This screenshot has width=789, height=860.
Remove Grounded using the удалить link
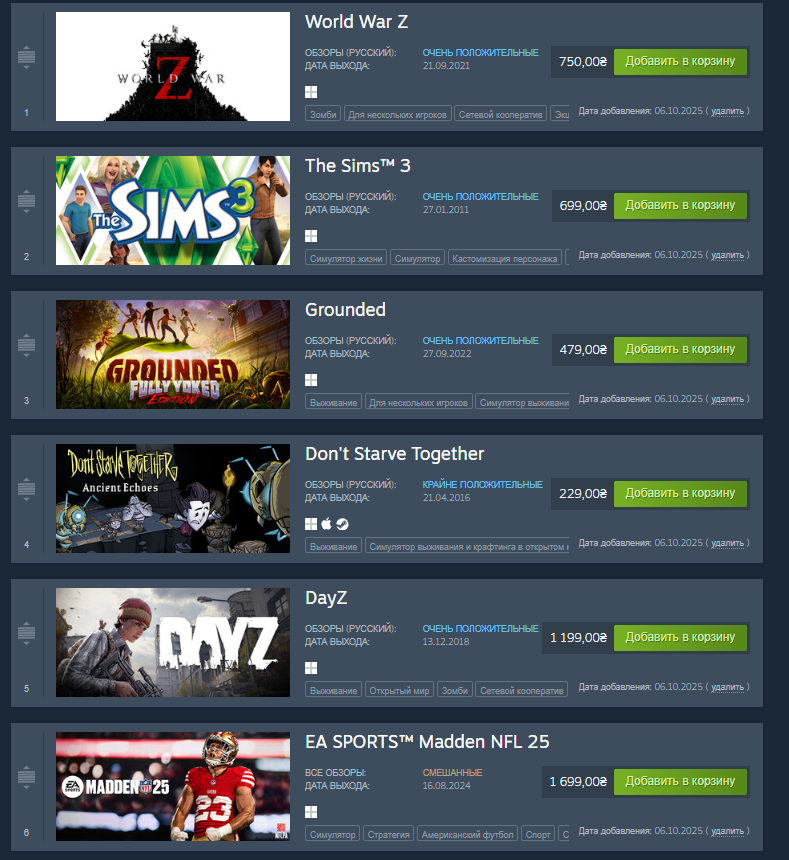[x=727, y=399]
